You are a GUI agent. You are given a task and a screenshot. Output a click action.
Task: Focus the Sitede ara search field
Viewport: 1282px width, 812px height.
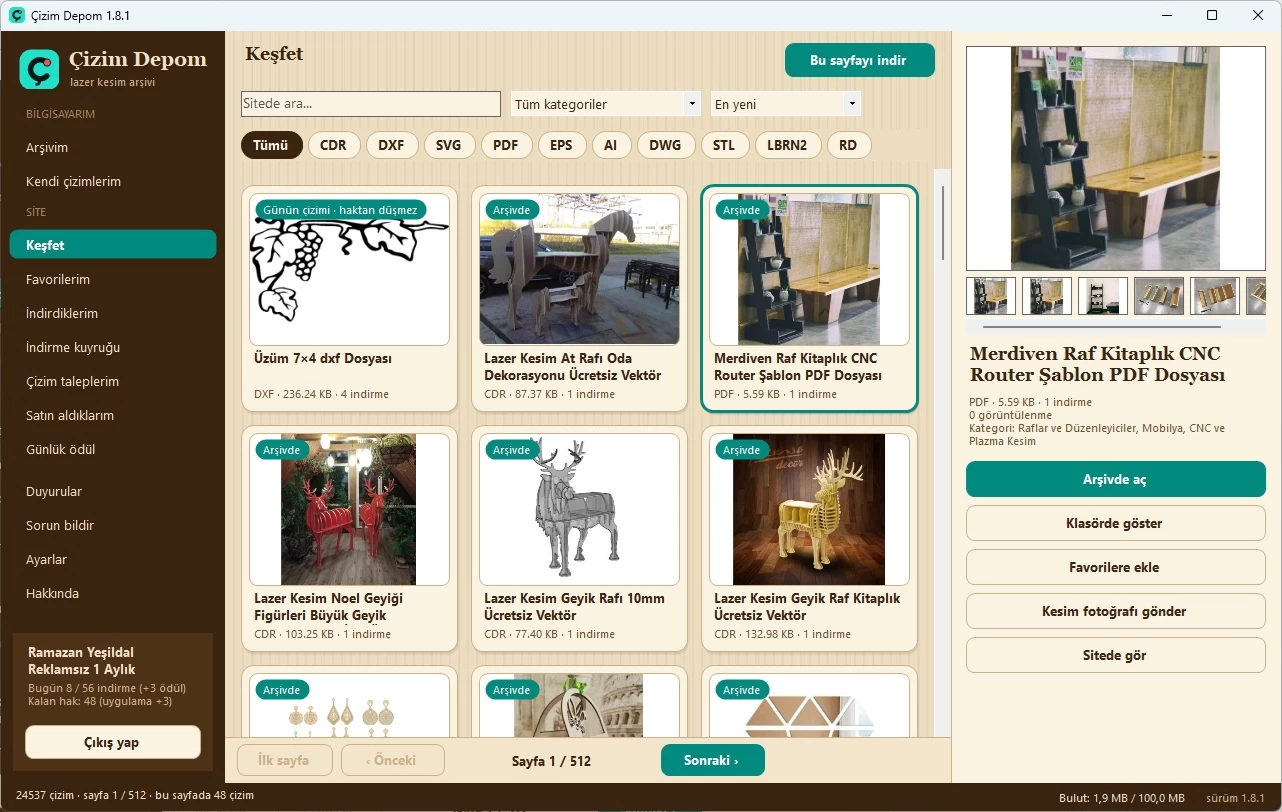[371, 104]
